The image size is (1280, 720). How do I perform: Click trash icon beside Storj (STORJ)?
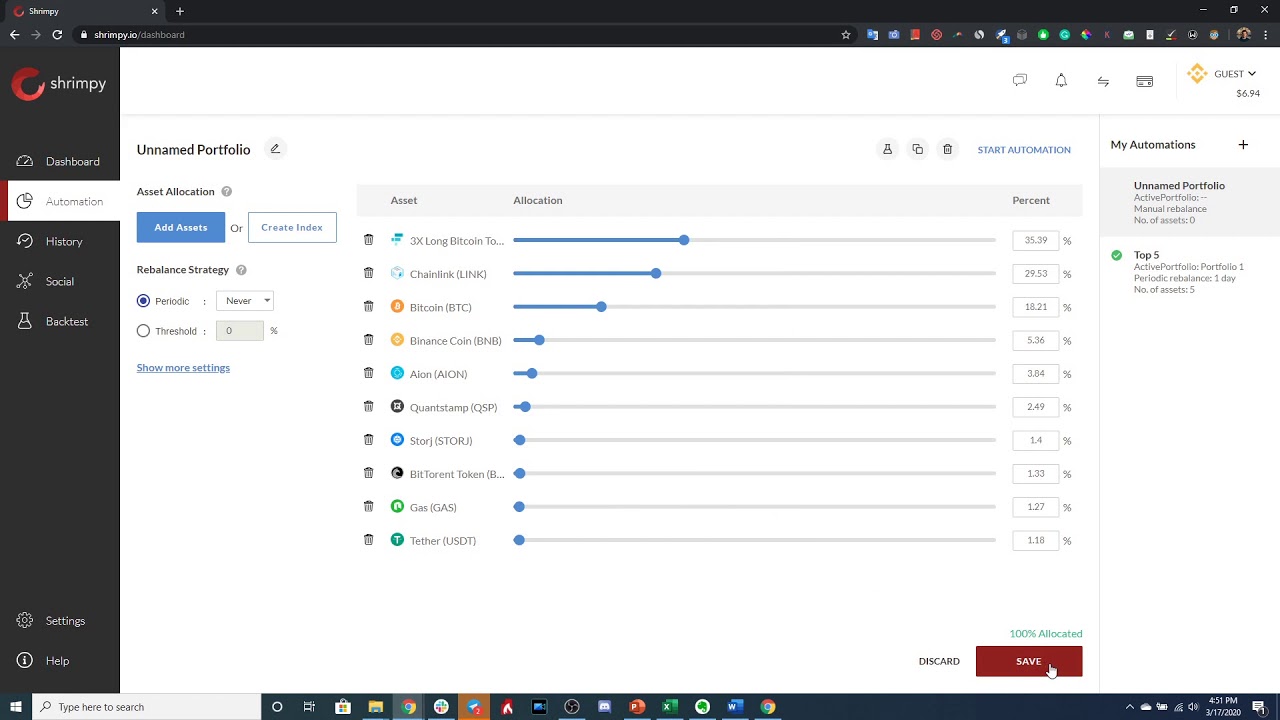[x=368, y=440]
